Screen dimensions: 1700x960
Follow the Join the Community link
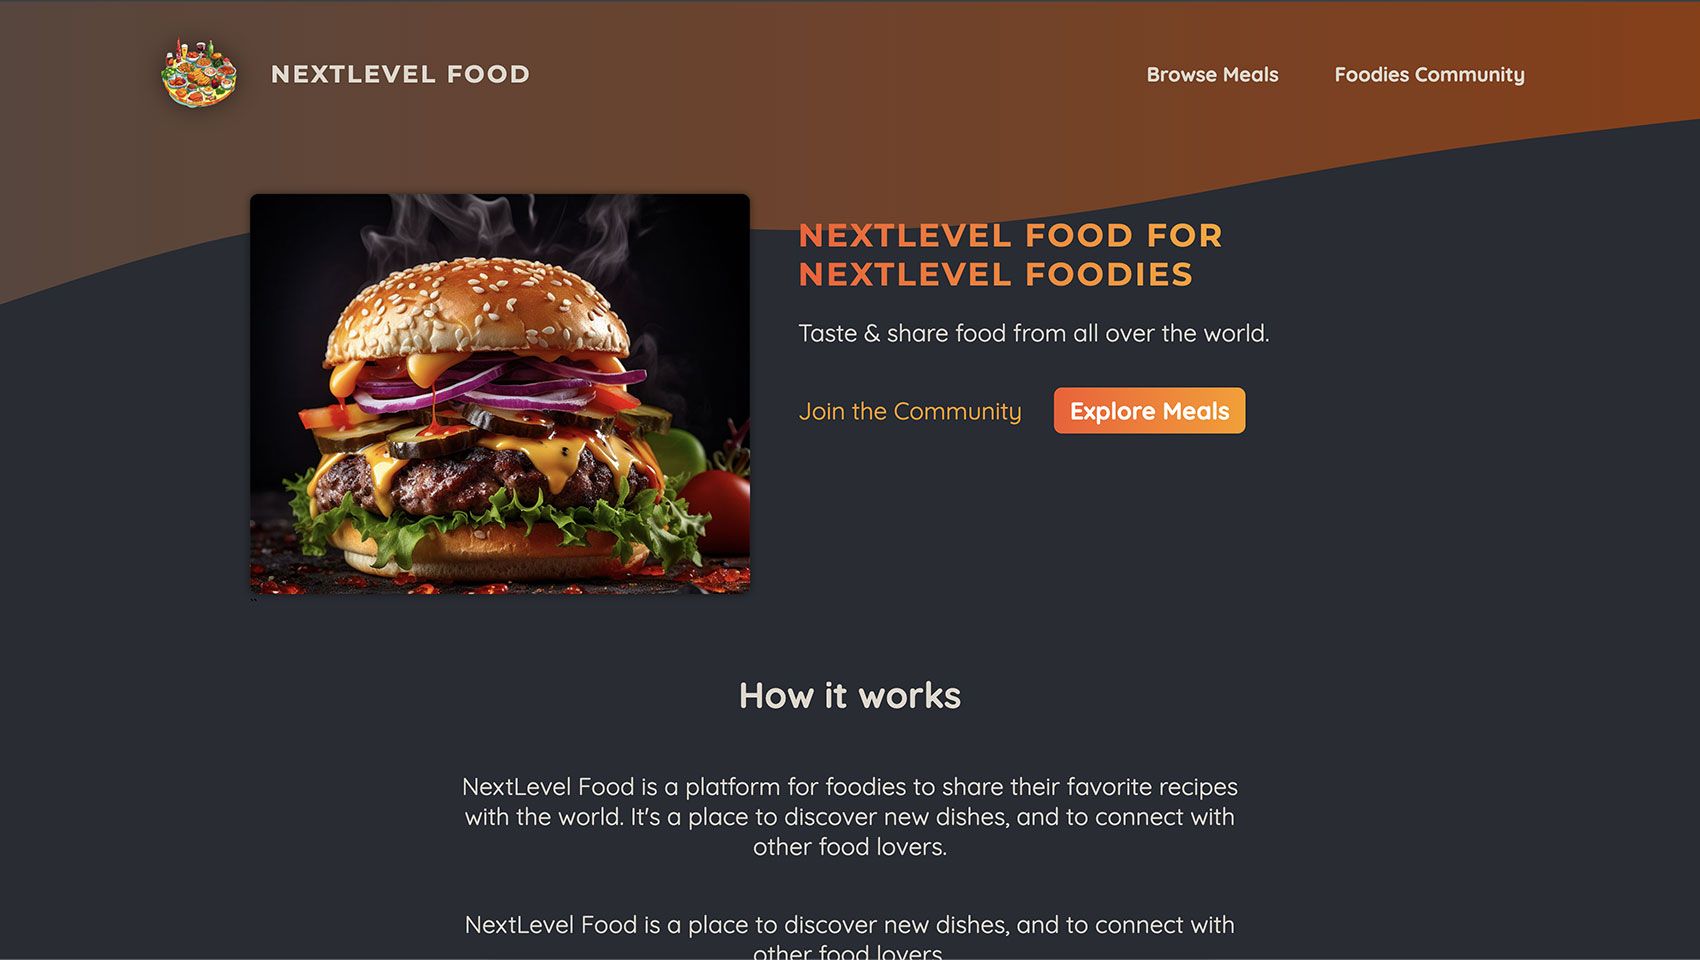[910, 411]
